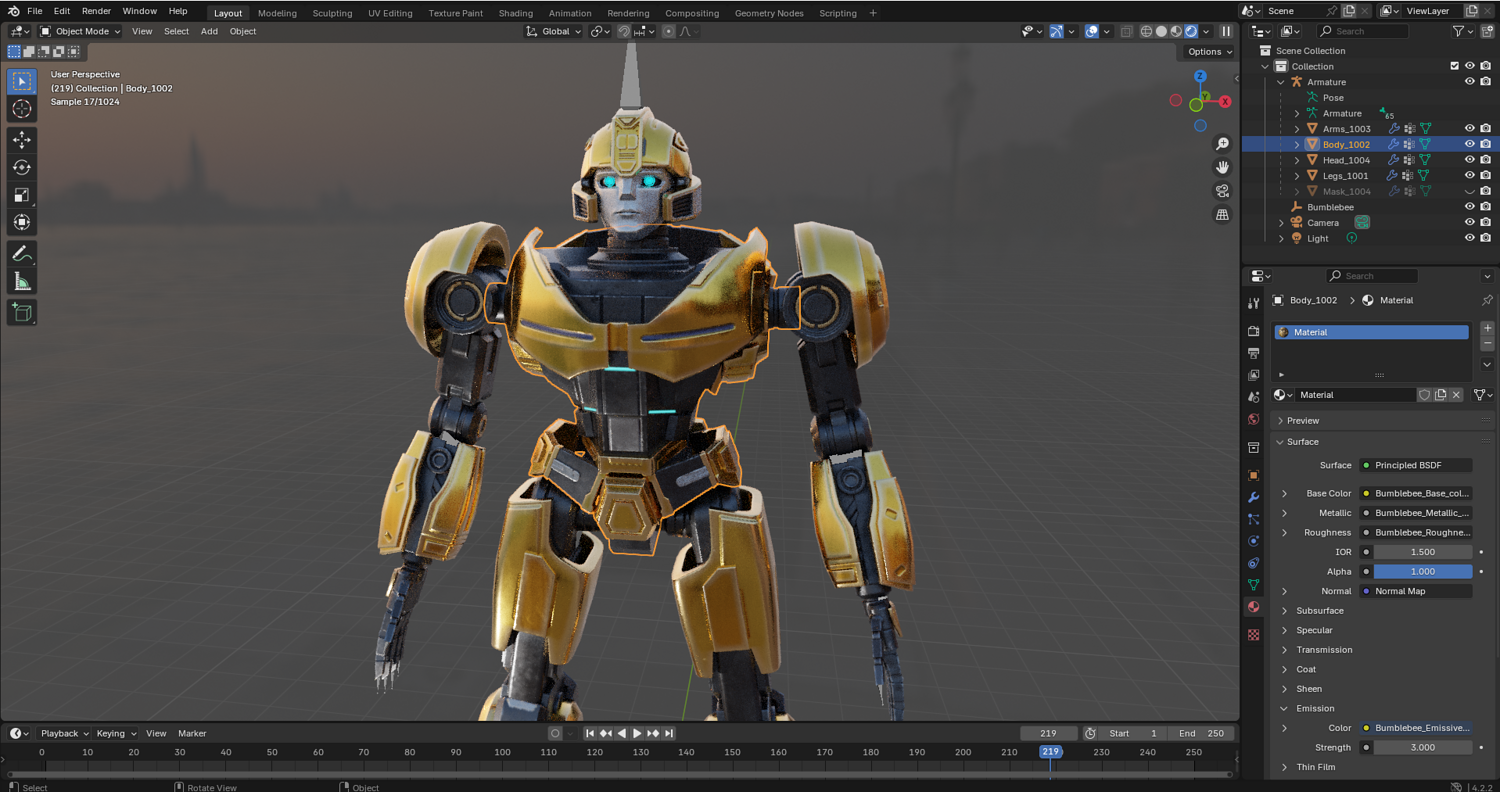Expand Base Color input options
This screenshot has height=792, width=1500.
[x=1285, y=494]
